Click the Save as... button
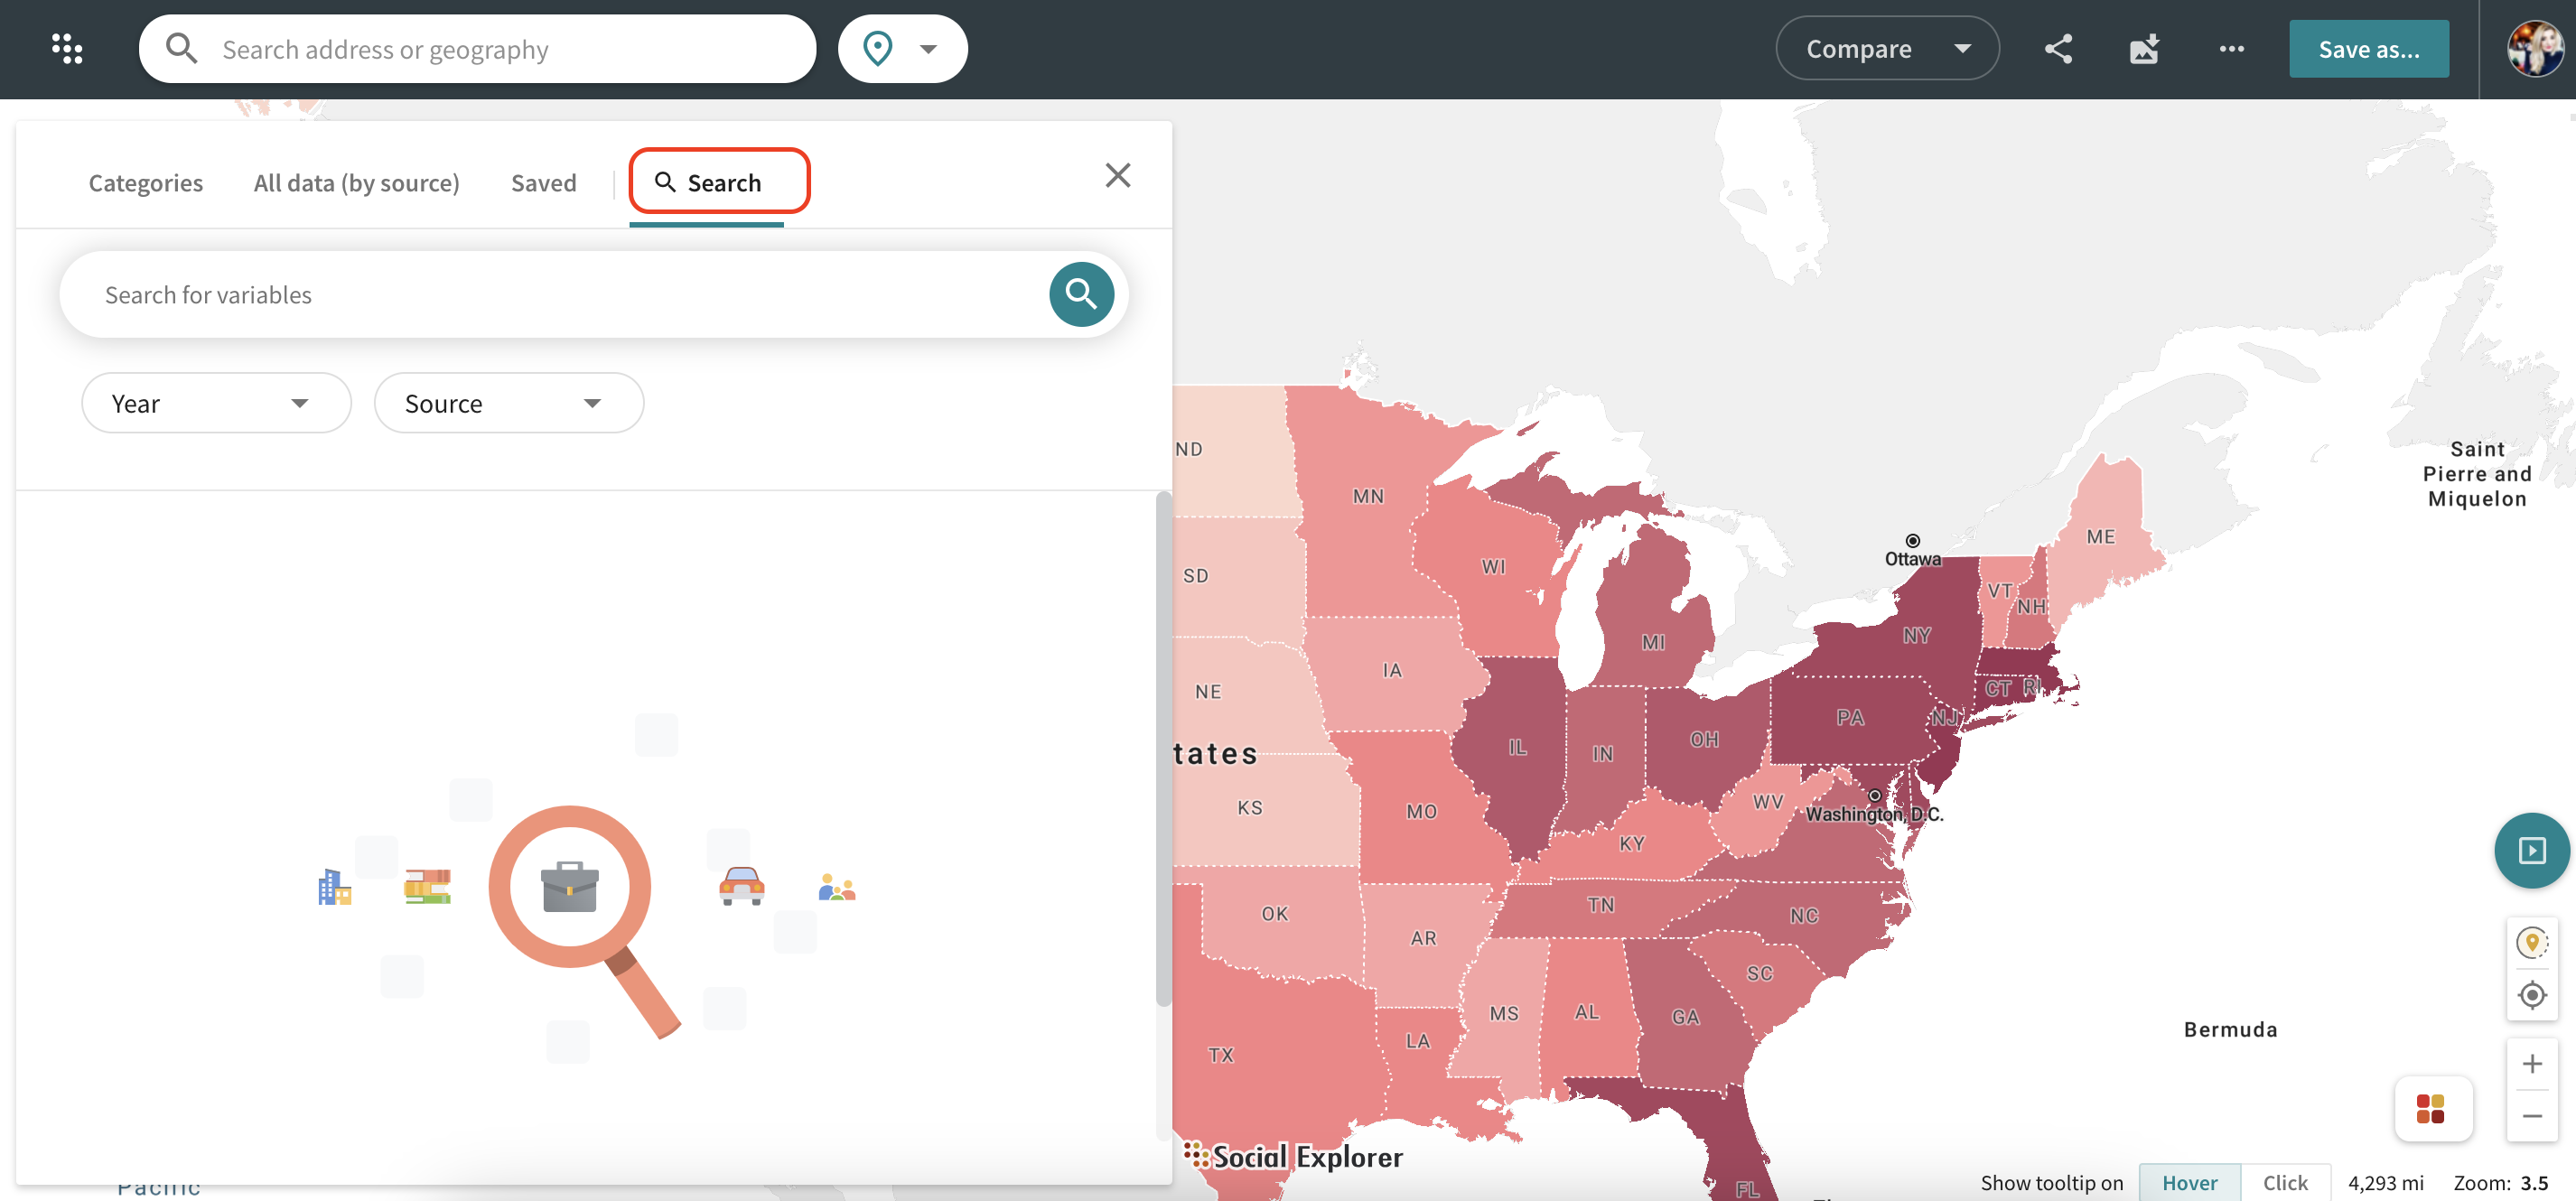Viewport: 2576px width, 1201px height. click(2368, 48)
